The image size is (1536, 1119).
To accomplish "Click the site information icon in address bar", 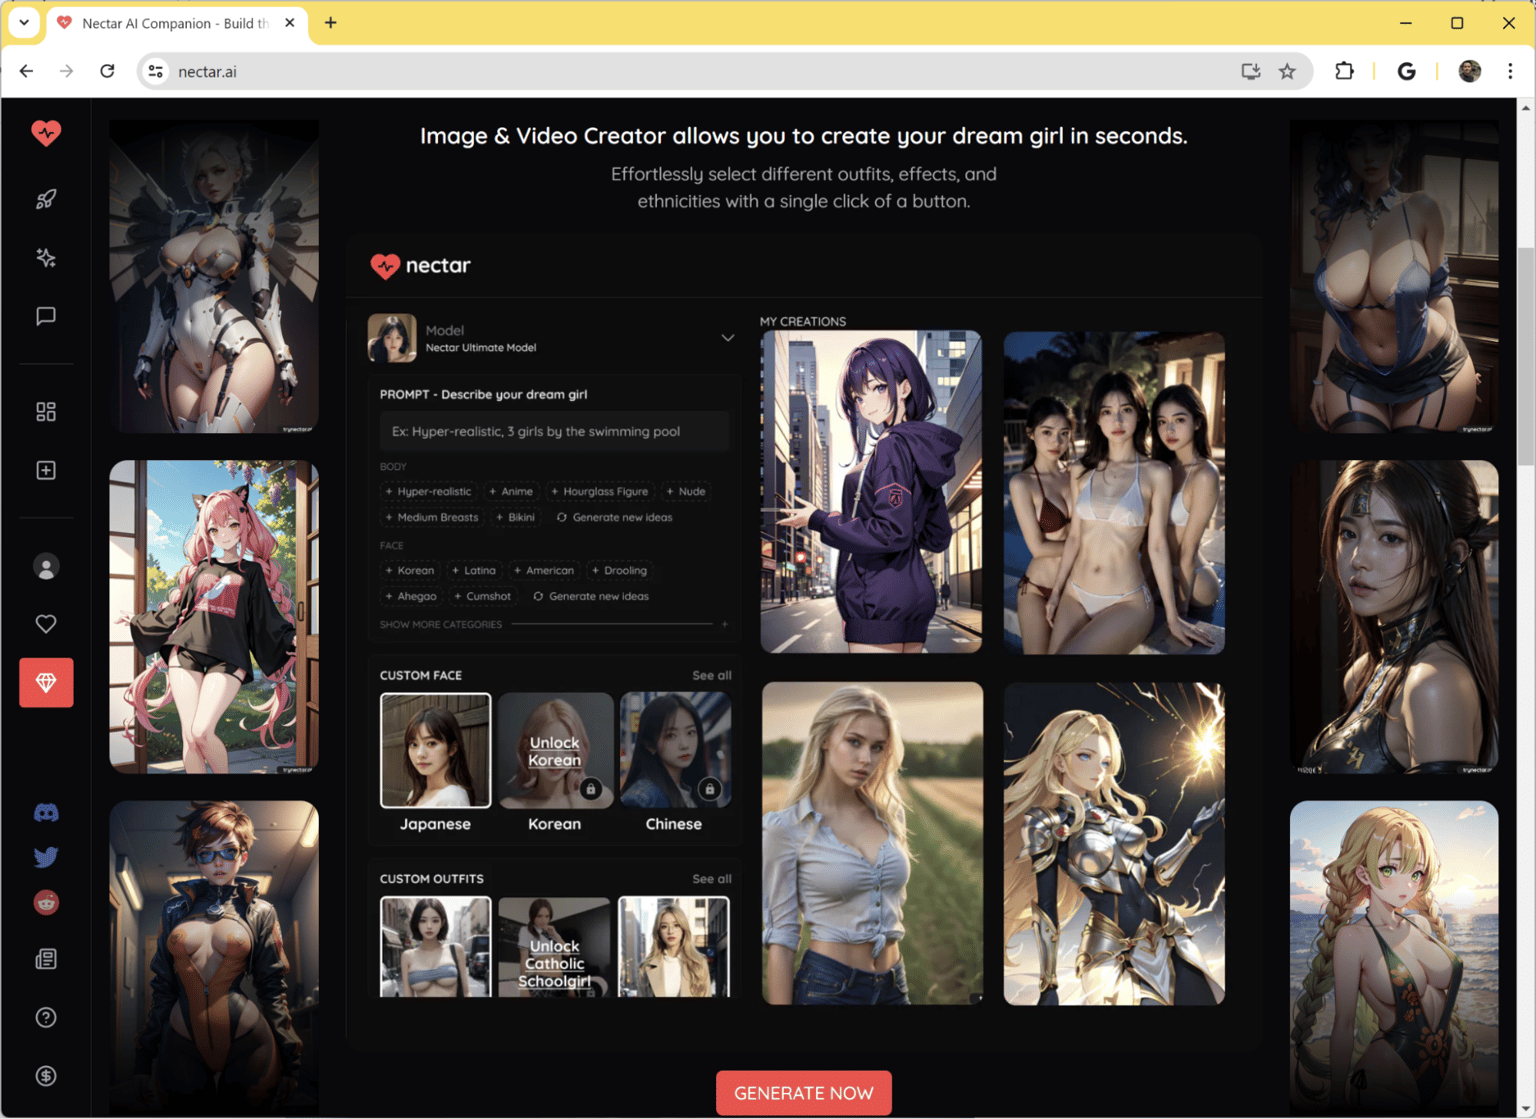I will [x=156, y=71].
